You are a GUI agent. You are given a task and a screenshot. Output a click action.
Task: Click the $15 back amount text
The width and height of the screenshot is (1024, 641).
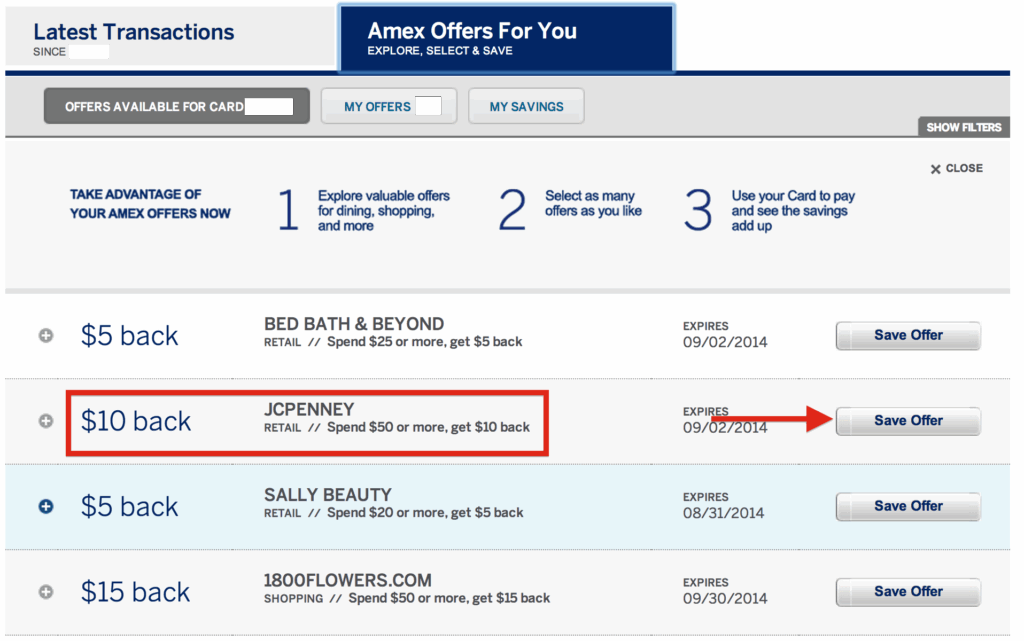135,592
